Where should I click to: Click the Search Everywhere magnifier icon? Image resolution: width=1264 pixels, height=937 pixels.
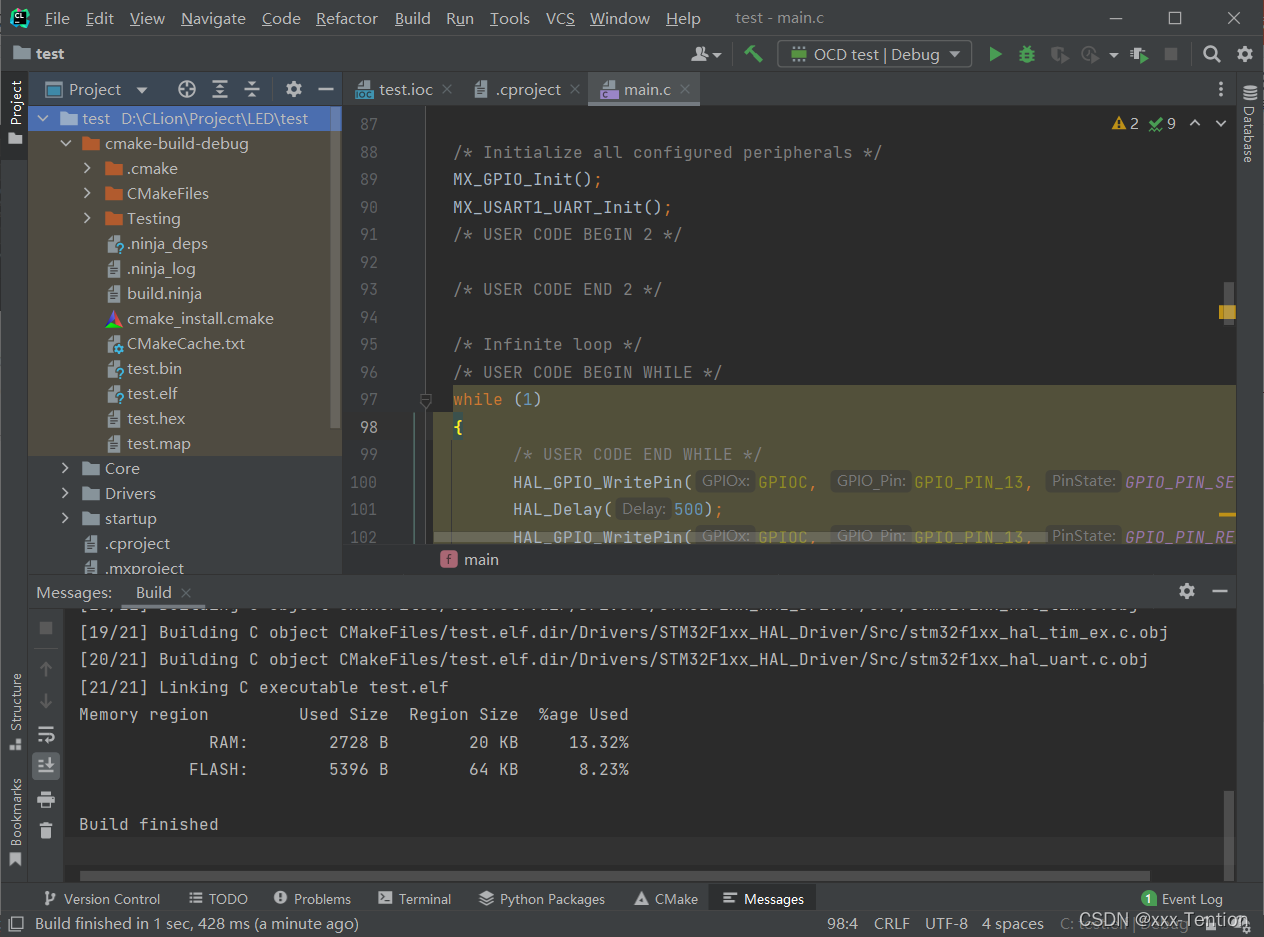pyautogui.click(x=1212, y=54)
